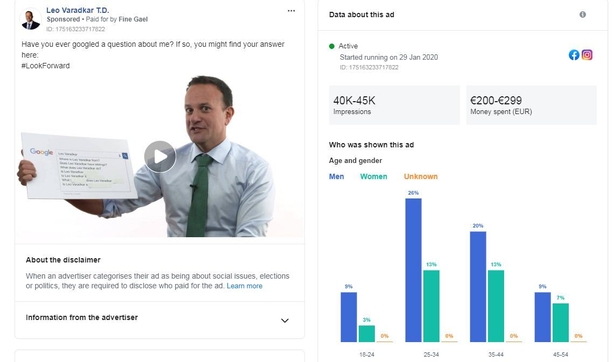614x362 pixels.
Task: Click Leo Varadkar's profile picture
Action: click(x=31, y=19)
